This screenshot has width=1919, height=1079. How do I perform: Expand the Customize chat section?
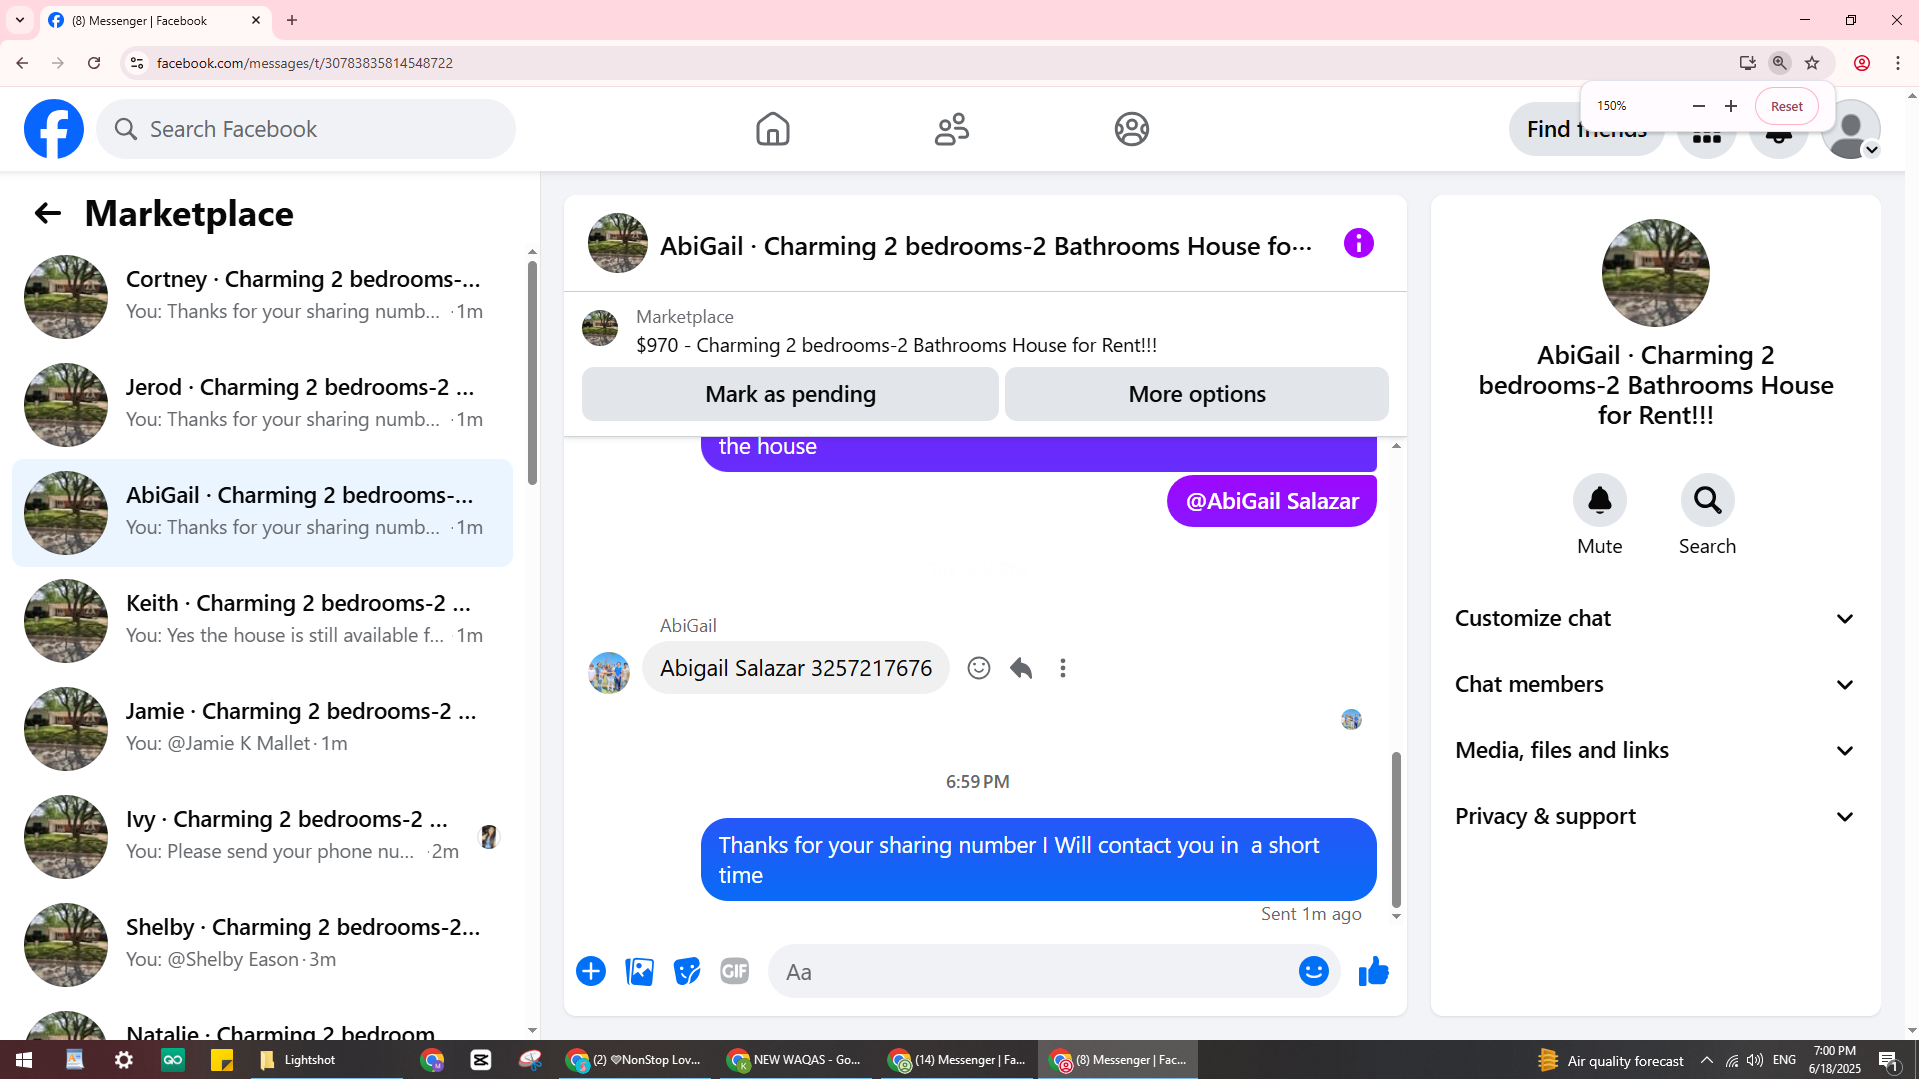(x=1656, y=619)
